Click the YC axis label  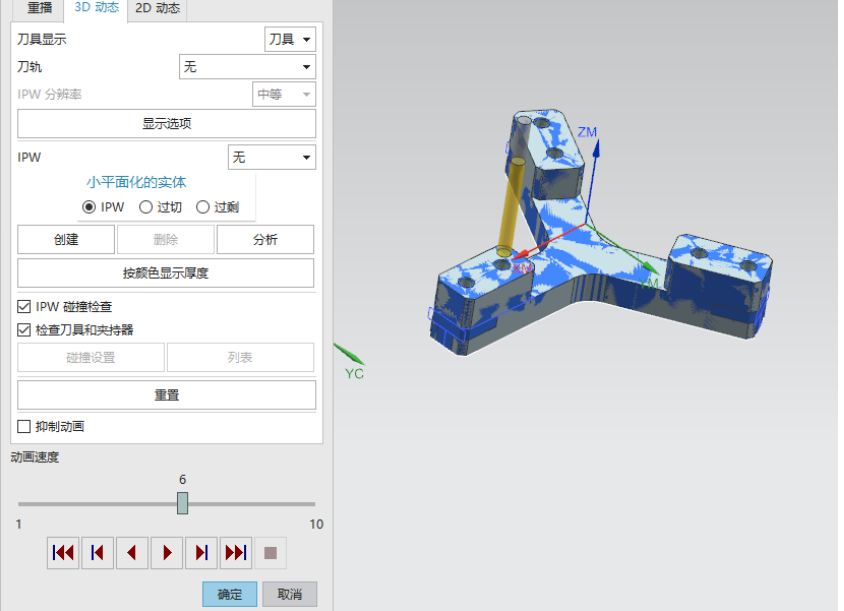pyautogui.click(x=354, y=374)
